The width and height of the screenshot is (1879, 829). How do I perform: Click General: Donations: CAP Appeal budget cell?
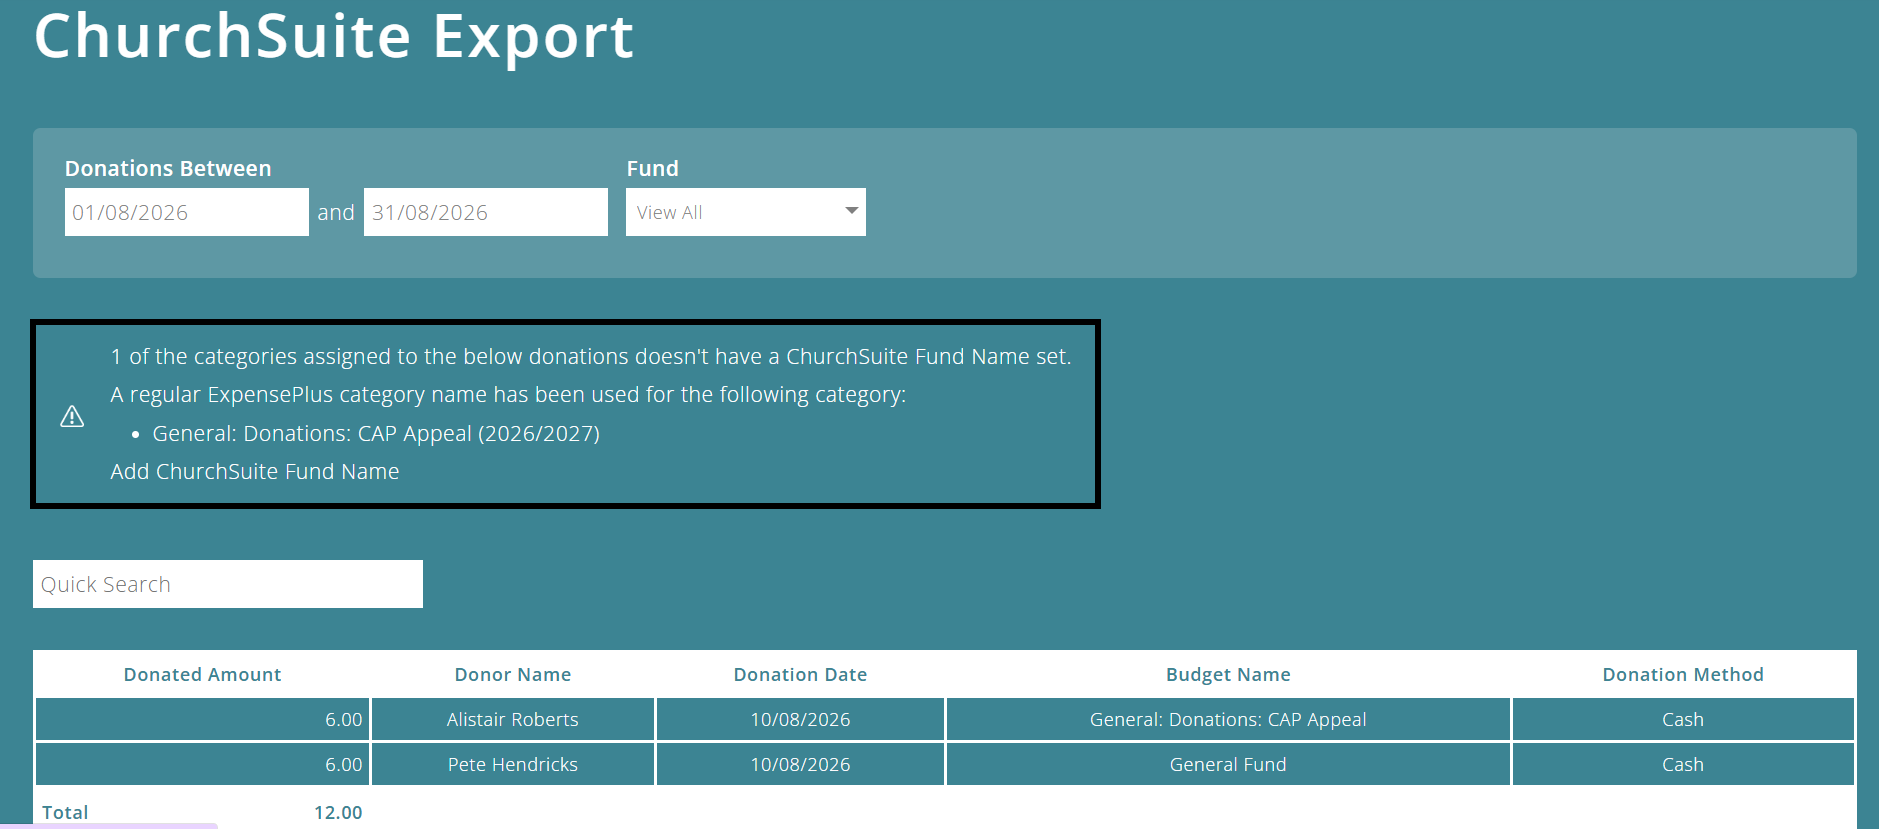1228,719
